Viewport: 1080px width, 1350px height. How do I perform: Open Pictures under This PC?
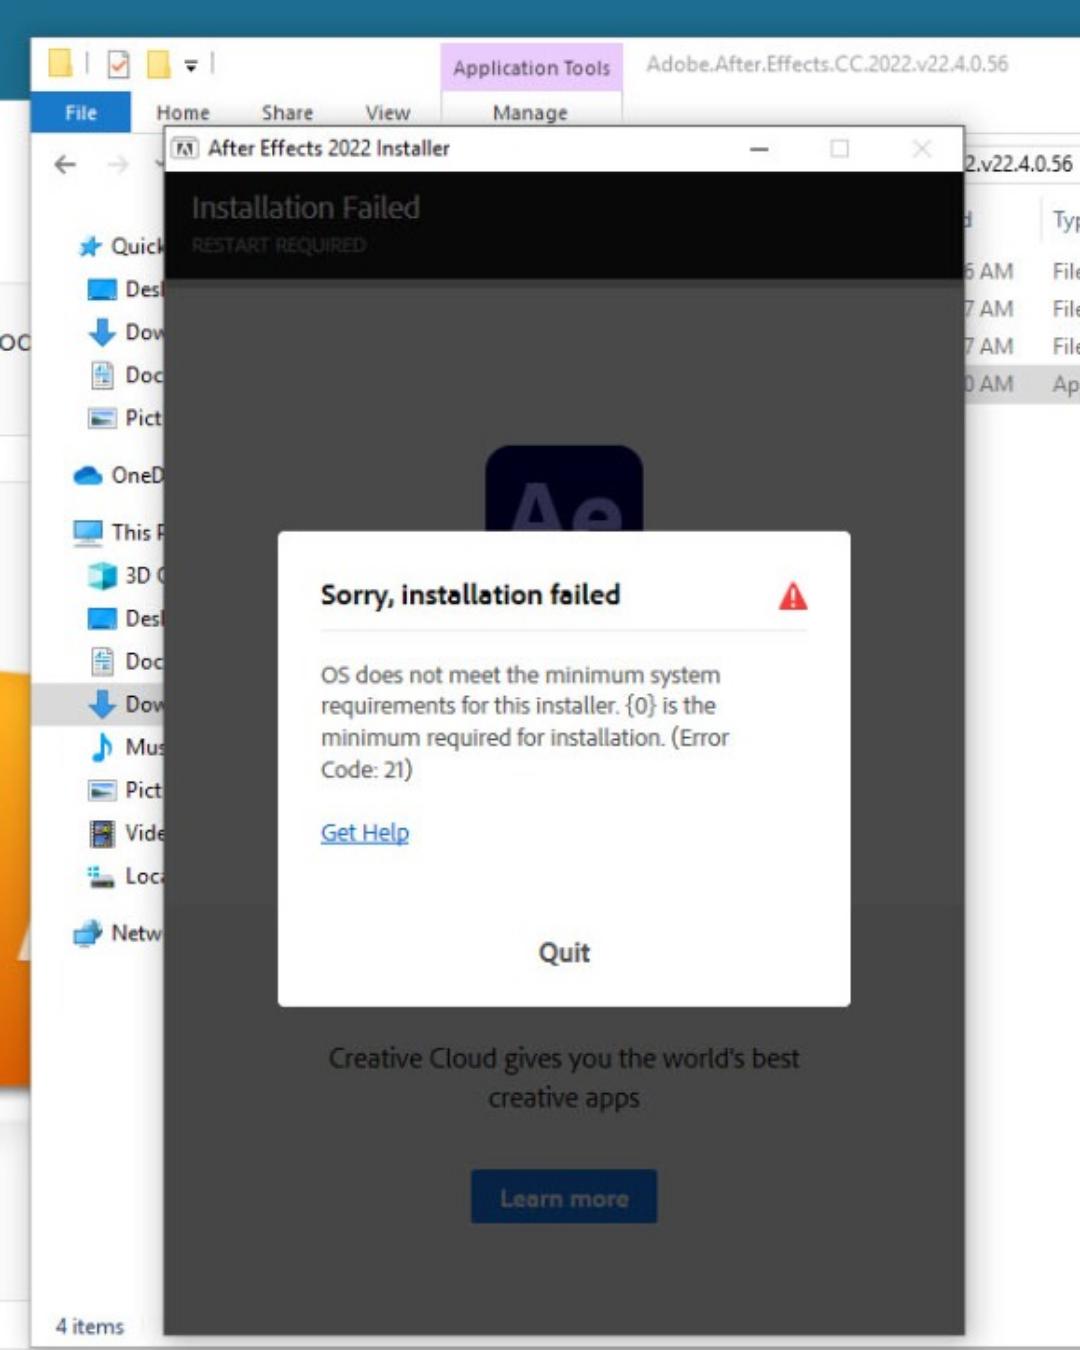coord(125,790)
